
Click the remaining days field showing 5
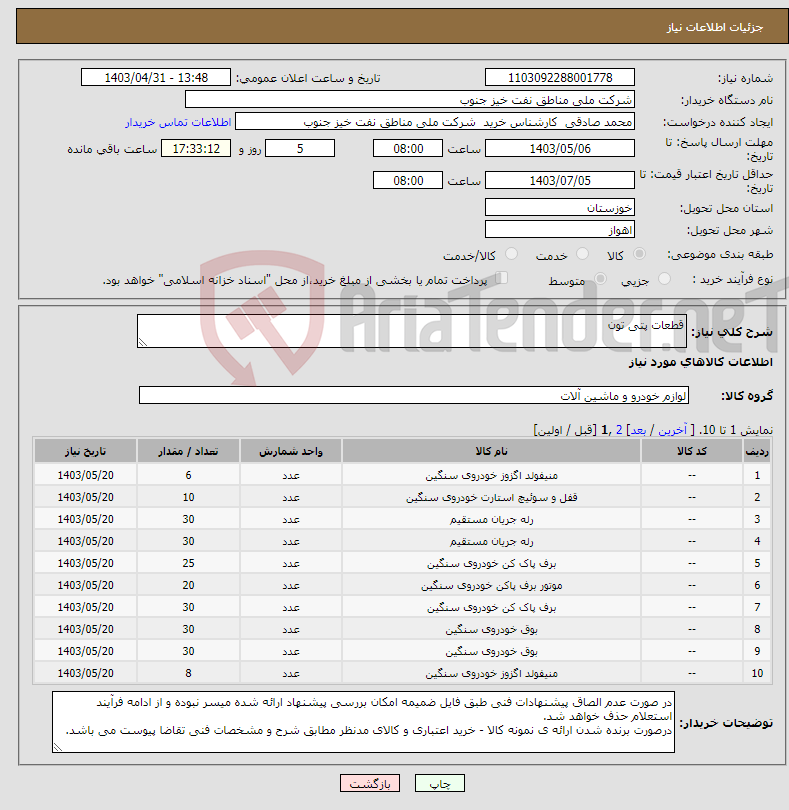(300, 148)
